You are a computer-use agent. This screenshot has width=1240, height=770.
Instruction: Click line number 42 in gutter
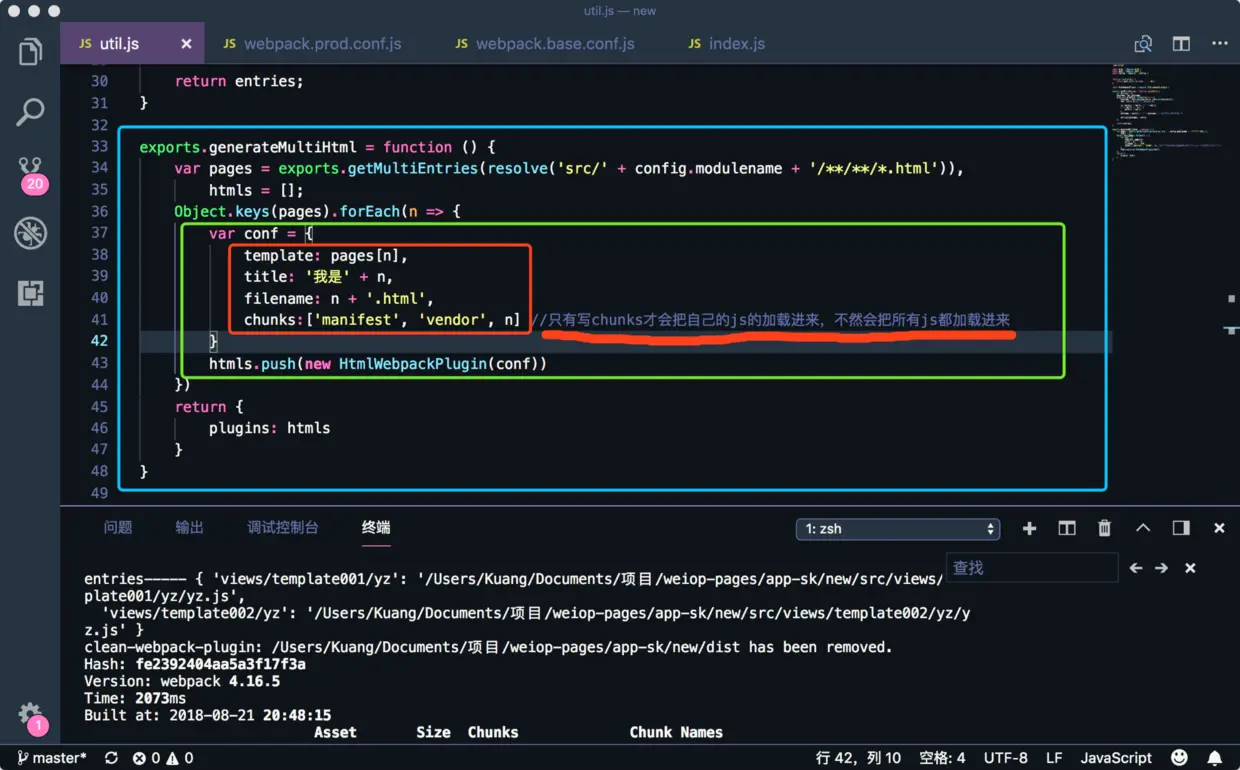coord(99,341)
